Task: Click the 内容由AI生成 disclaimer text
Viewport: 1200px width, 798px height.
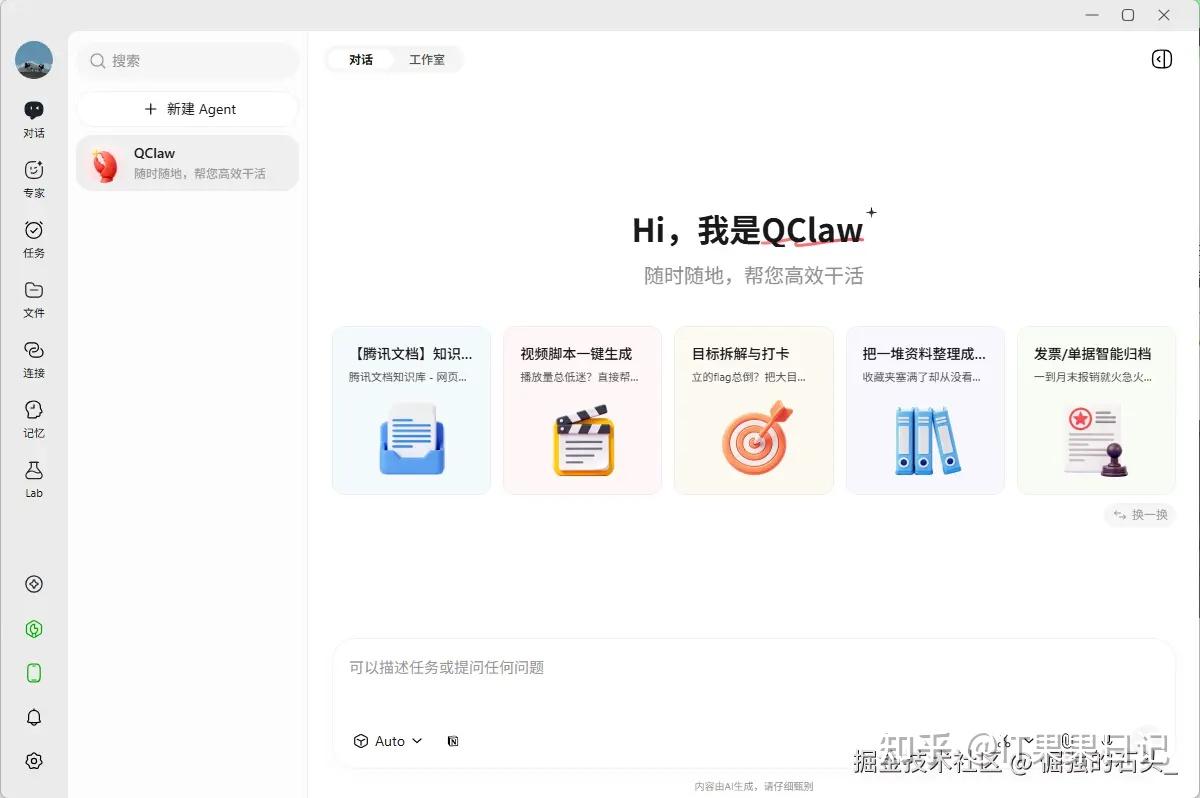Action: tap(754, 787)
